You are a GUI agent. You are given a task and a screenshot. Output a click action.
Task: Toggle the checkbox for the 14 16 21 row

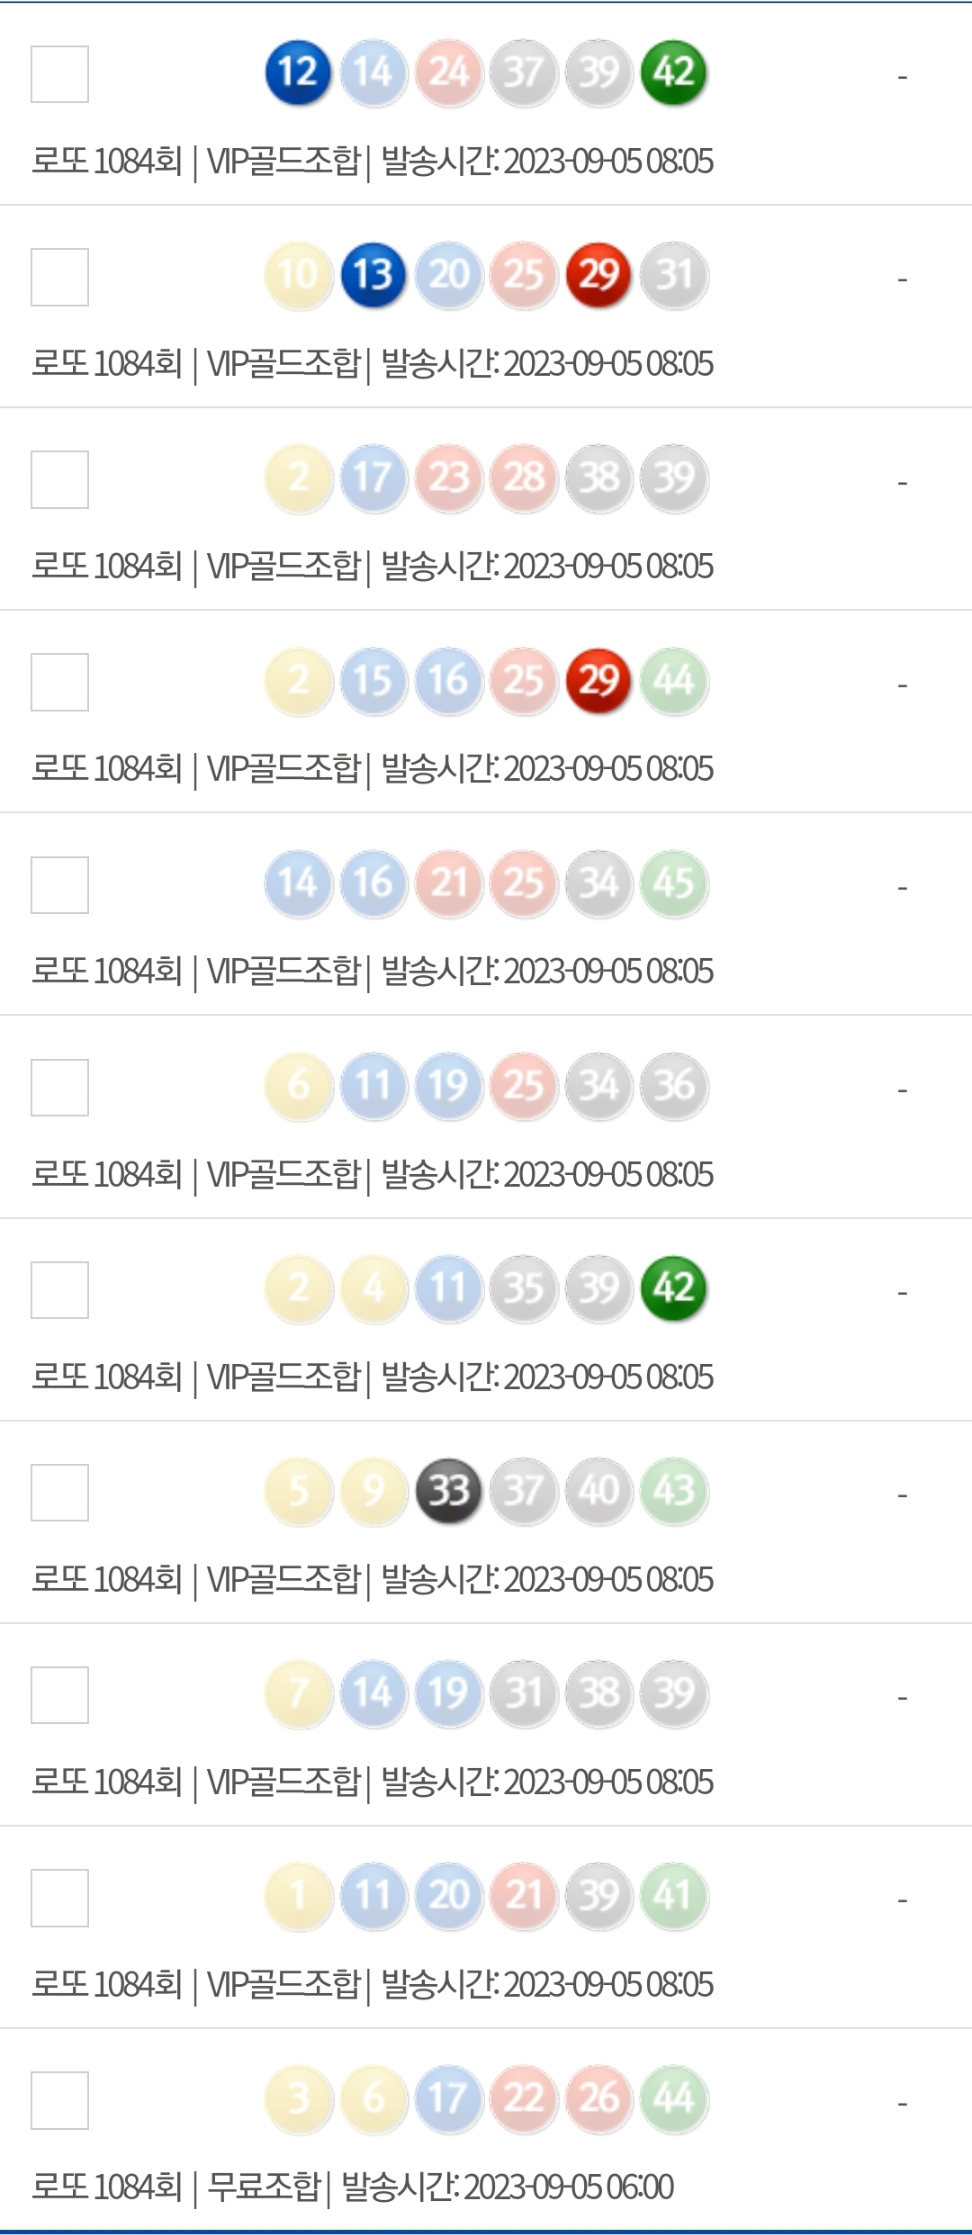point(60,885)
